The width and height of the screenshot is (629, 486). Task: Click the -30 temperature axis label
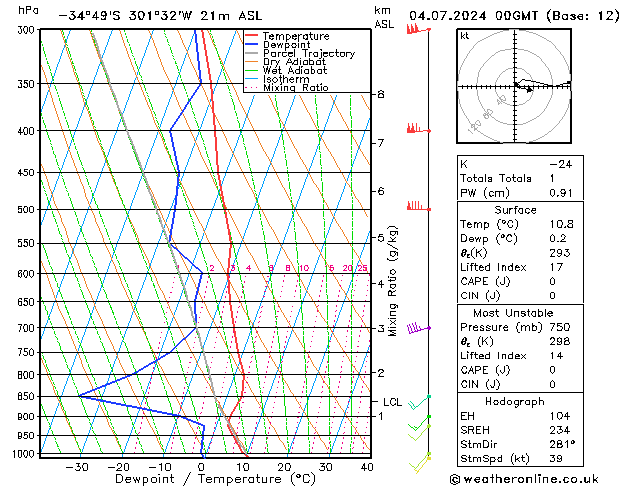tap(77, 467)
